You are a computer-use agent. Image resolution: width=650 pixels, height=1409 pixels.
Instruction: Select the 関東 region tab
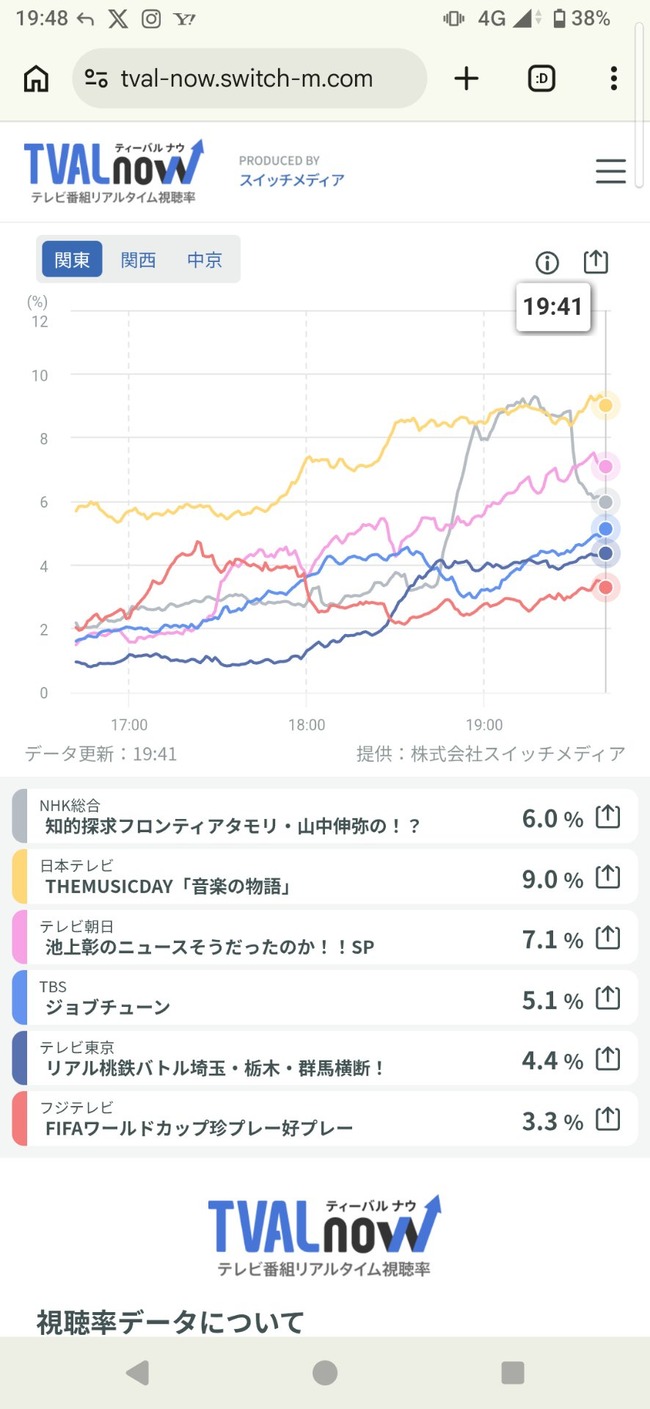click(72, 260)
